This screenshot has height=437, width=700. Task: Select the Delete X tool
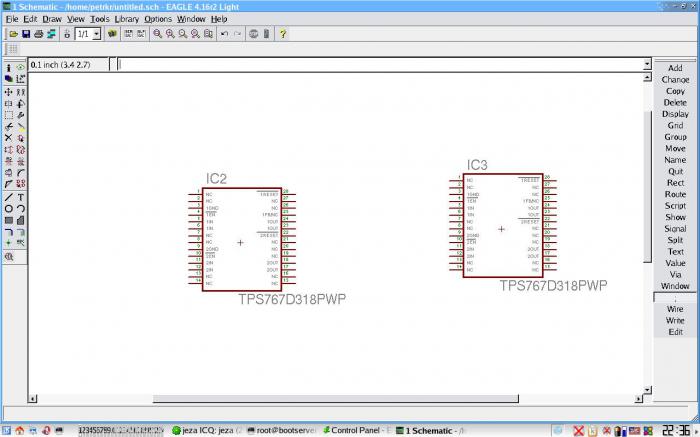[8, 138]
